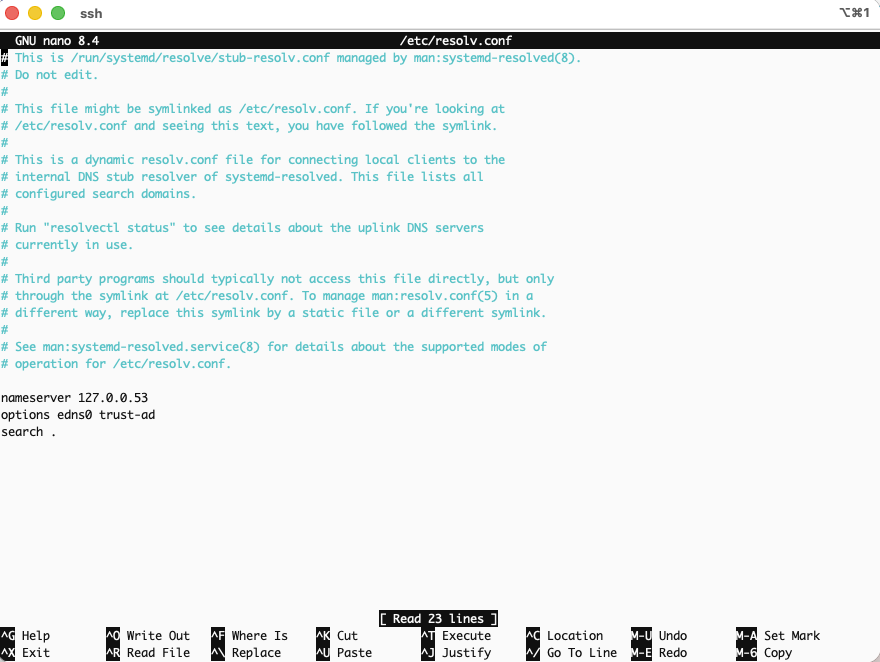Click the ^T Execute shortcut

click(457, 636)
